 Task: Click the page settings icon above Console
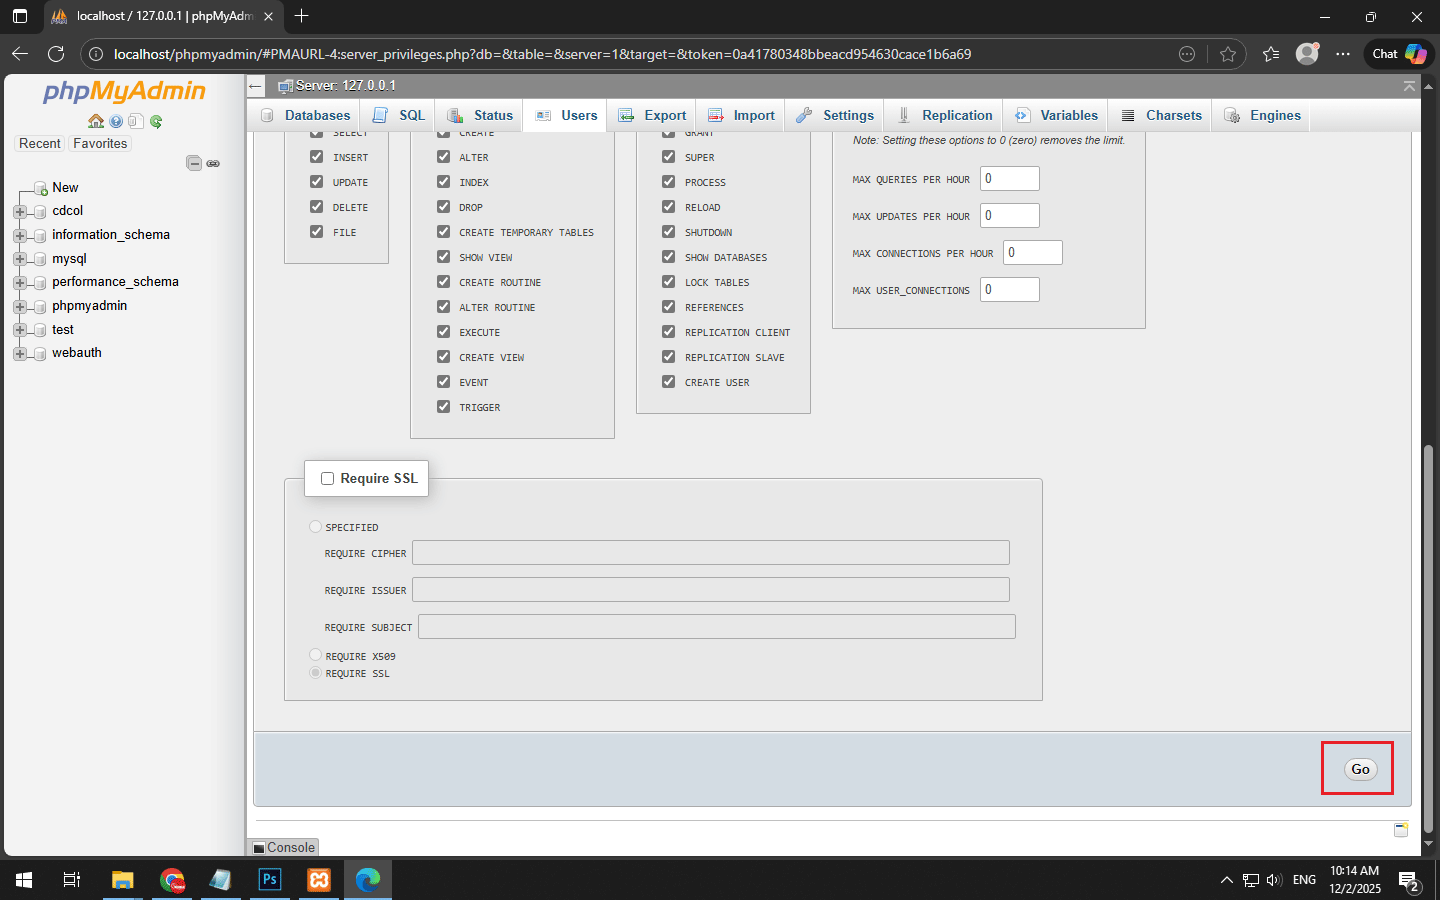[1401, 830]
